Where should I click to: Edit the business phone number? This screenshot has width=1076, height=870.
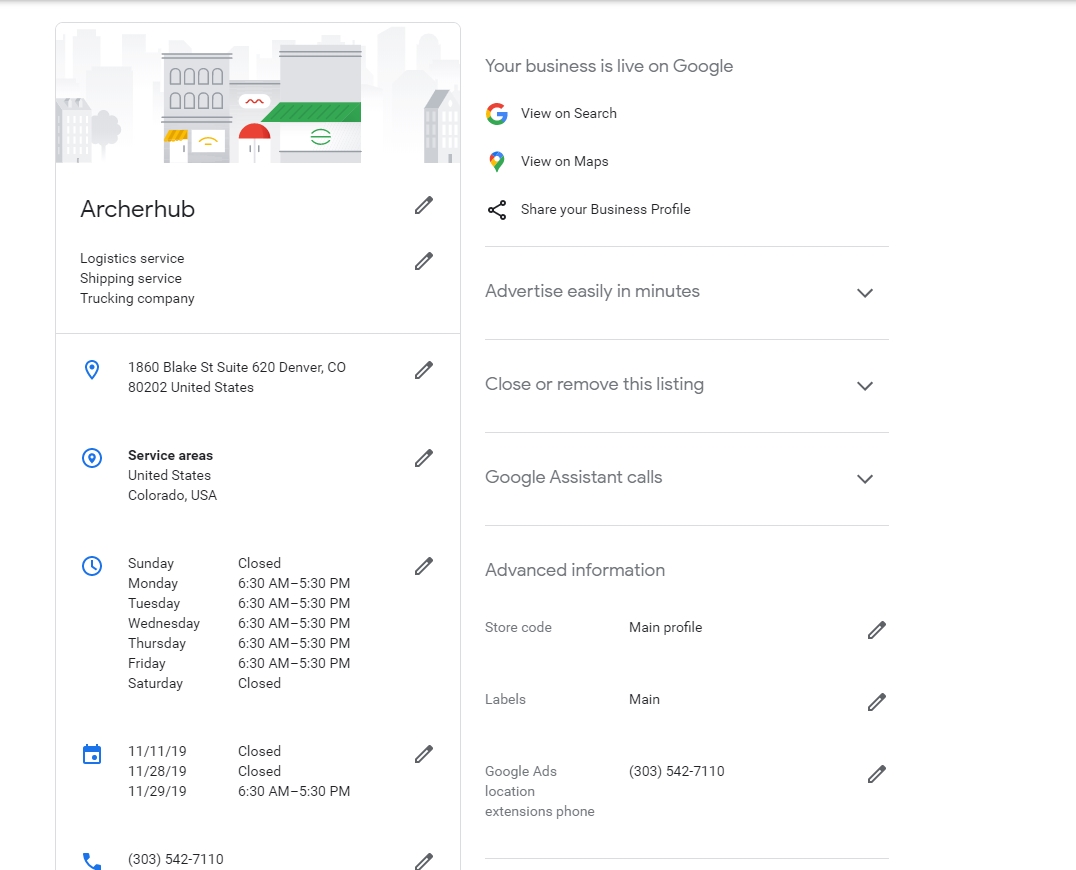pyautogui.click(x=424, y=860)
